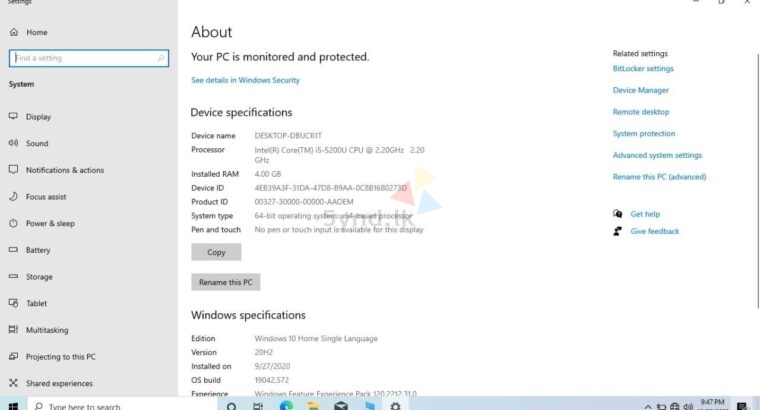
Task: Open BitLocker settings link
Action: [x=643, y=69]
